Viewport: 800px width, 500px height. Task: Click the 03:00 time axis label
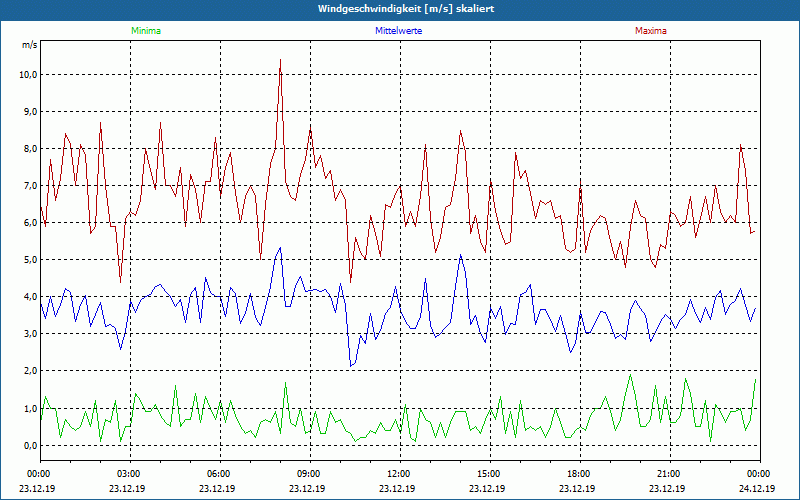coord(131,474)
